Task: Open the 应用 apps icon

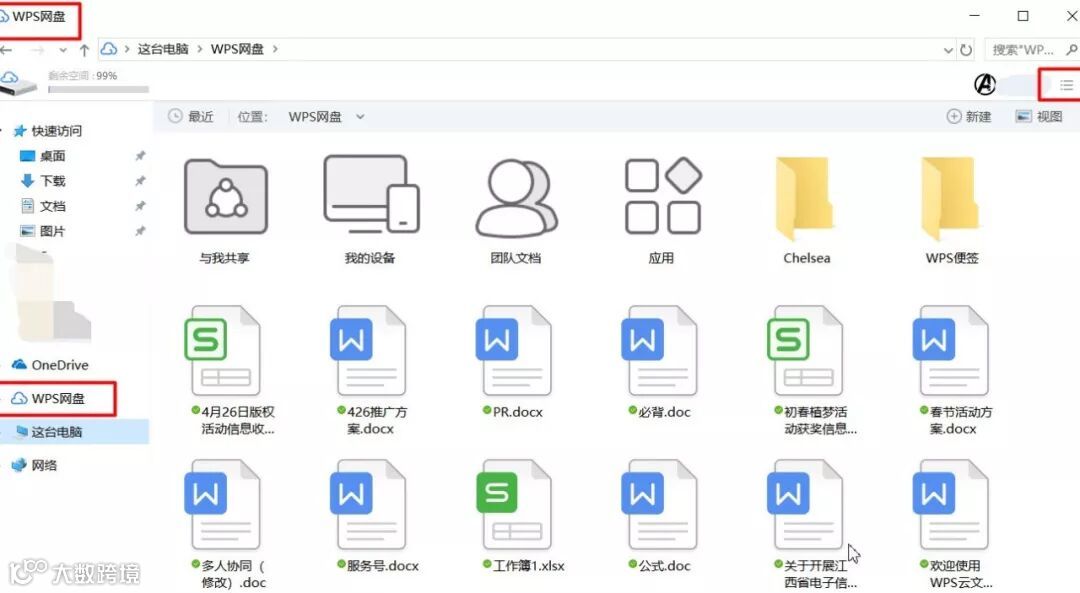Action: tap(662, 196)
